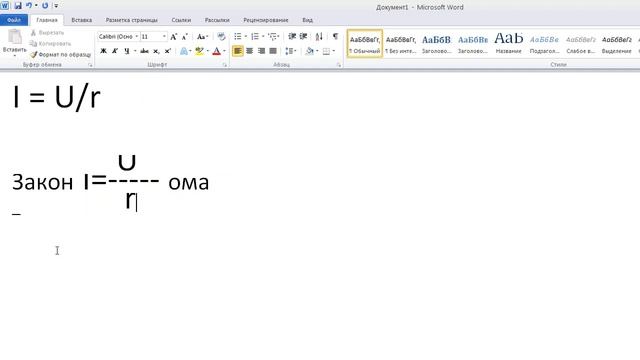
Task: Decrease font size with the small A icon
Action: coord(184,37)
